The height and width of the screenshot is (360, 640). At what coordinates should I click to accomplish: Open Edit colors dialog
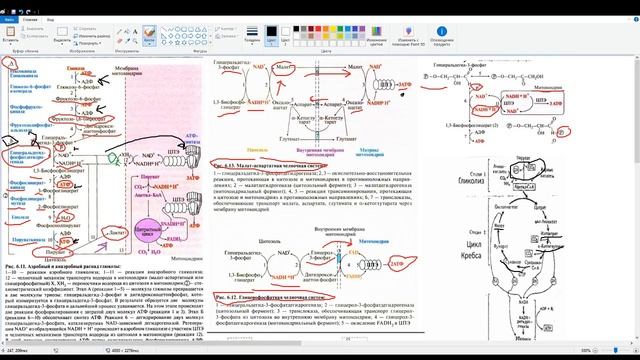pos(376,36)
